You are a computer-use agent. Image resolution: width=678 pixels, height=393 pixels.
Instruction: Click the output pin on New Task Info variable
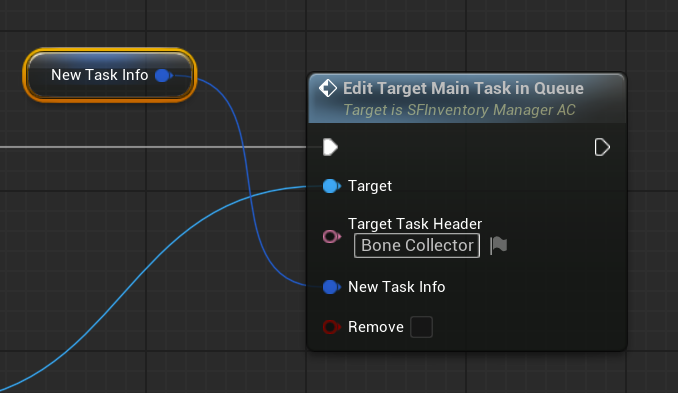(x=164, y=75)
